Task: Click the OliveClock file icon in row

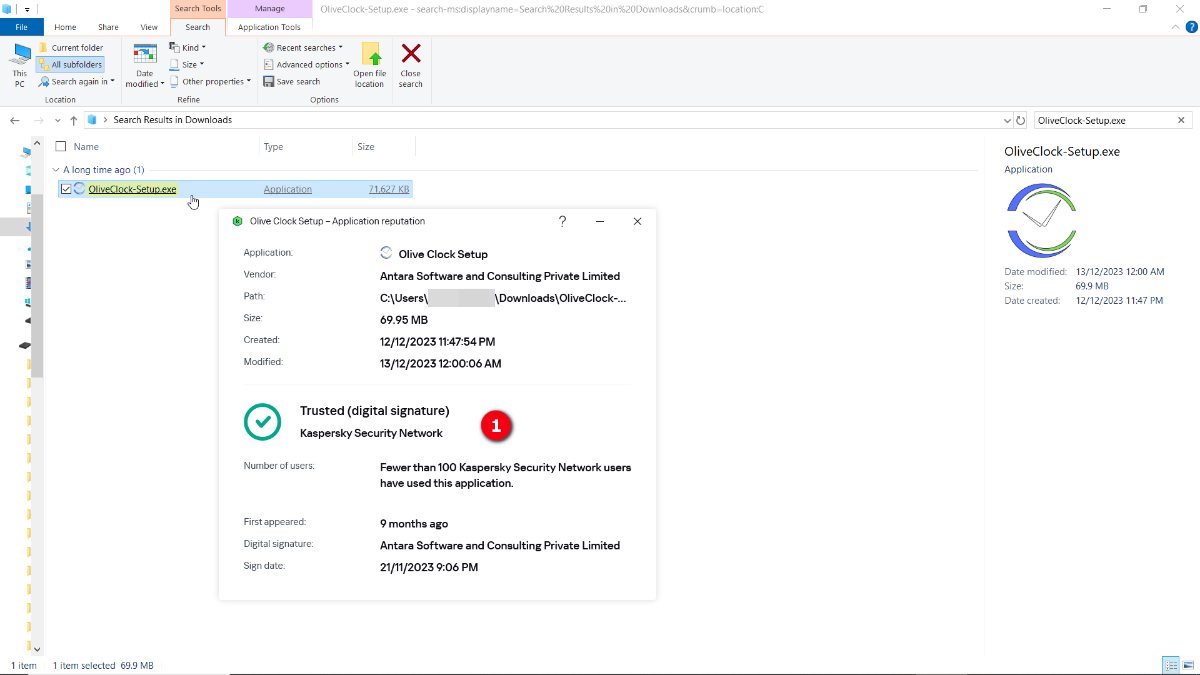Action: point(80,189)
